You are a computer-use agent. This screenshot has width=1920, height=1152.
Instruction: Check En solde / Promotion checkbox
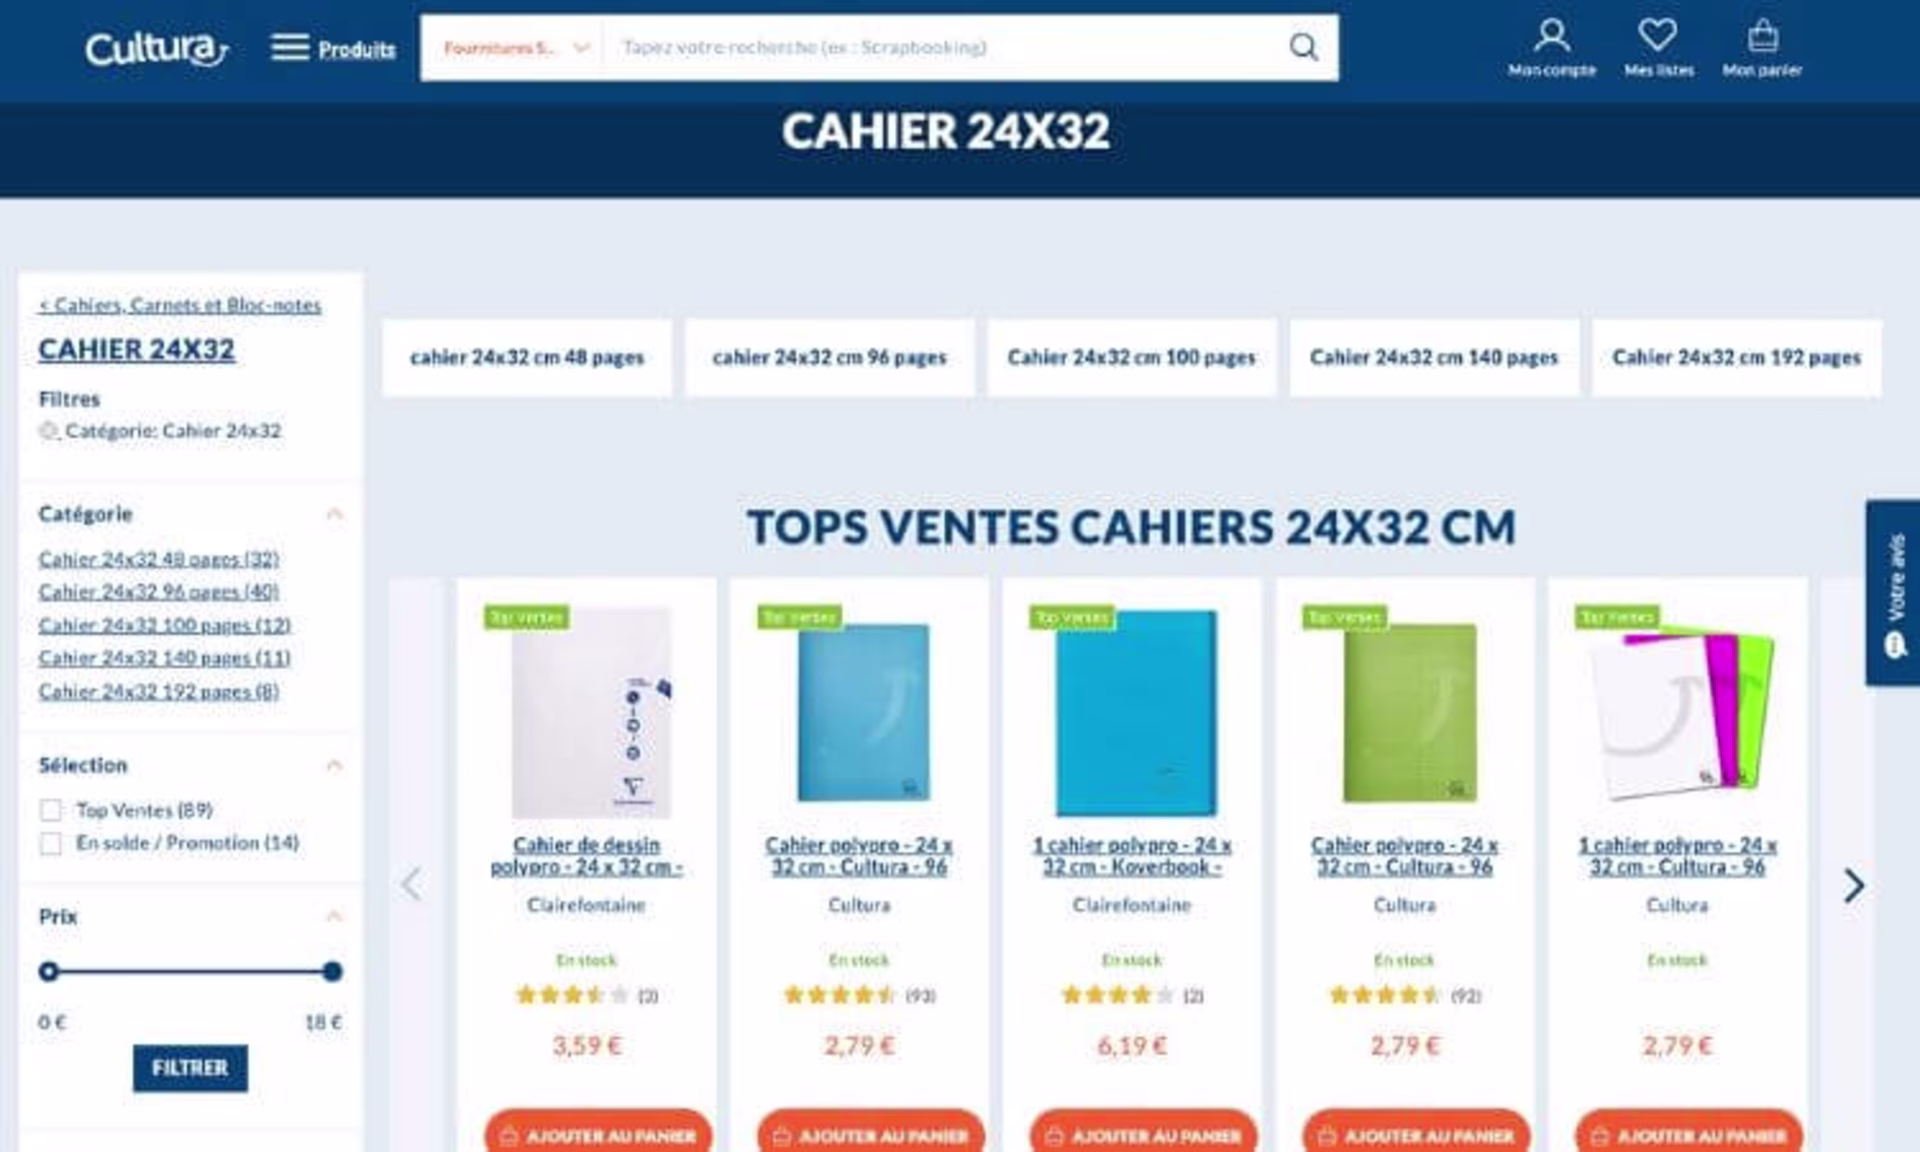click(50, 844)
